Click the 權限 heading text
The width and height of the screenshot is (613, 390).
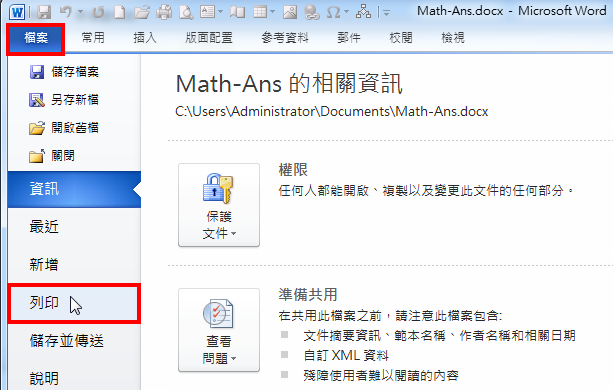293,170
